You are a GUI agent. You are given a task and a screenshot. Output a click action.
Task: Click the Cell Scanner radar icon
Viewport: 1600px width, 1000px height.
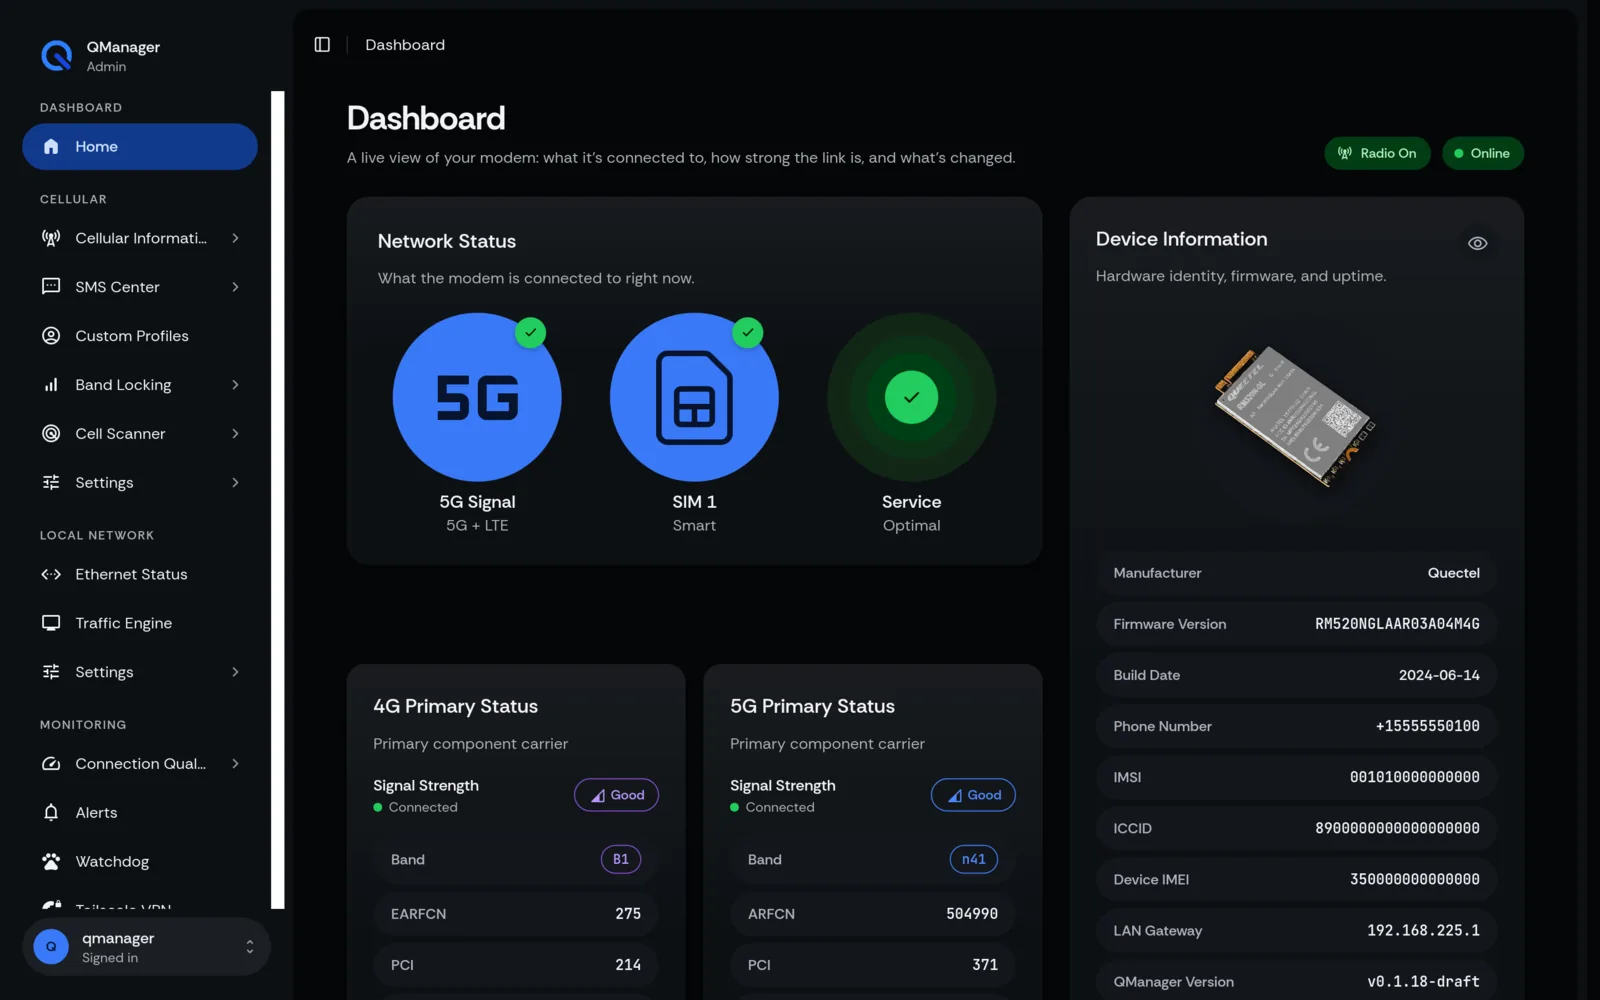coord(51,434)
